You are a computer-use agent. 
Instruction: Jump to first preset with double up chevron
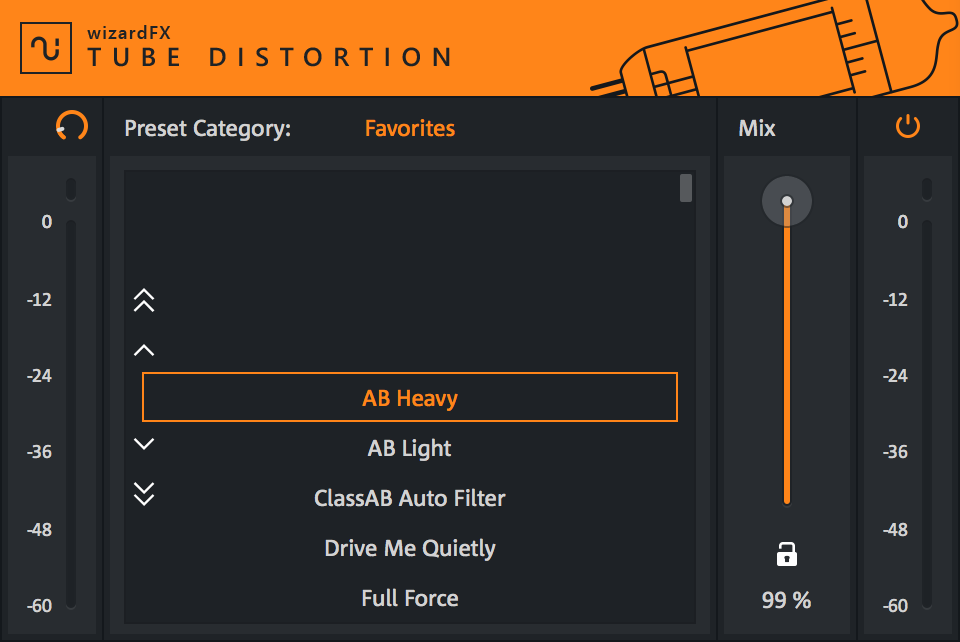click(144, 300)
